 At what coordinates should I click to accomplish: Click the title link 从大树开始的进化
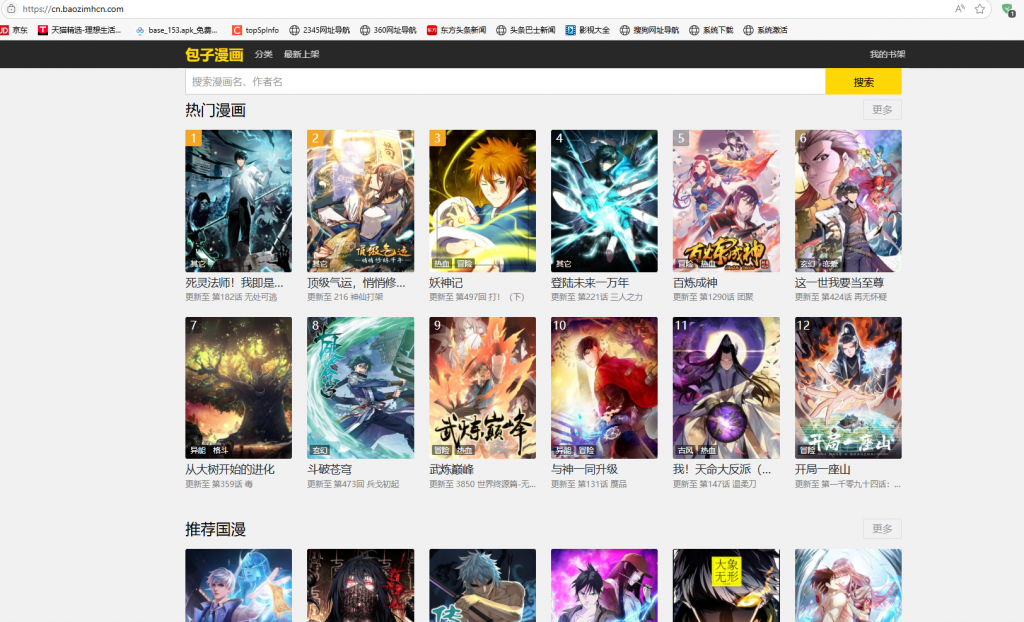click(x=230, y=470)
